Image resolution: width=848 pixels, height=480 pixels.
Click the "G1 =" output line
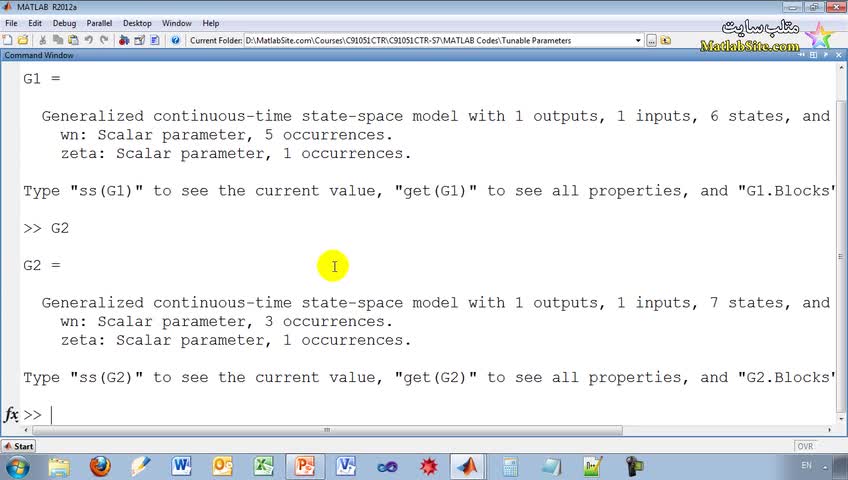(42, 79)
